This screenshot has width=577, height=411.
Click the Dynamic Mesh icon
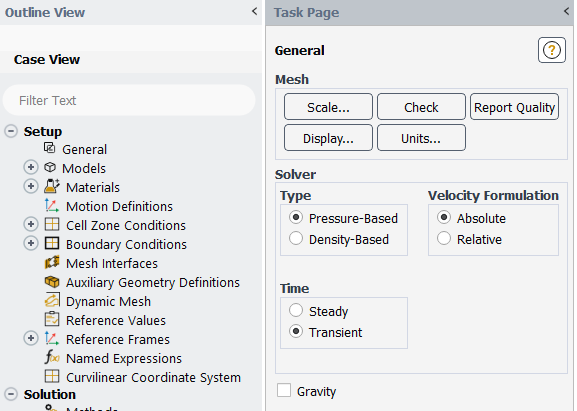tap(52, 300)
